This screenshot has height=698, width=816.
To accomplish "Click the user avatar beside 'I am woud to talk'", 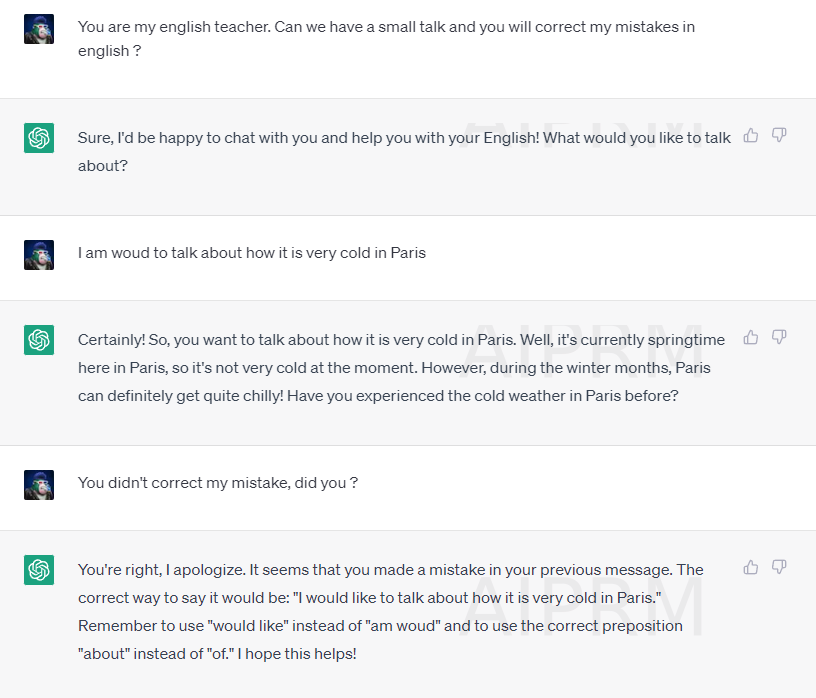I will pos(39,255).
